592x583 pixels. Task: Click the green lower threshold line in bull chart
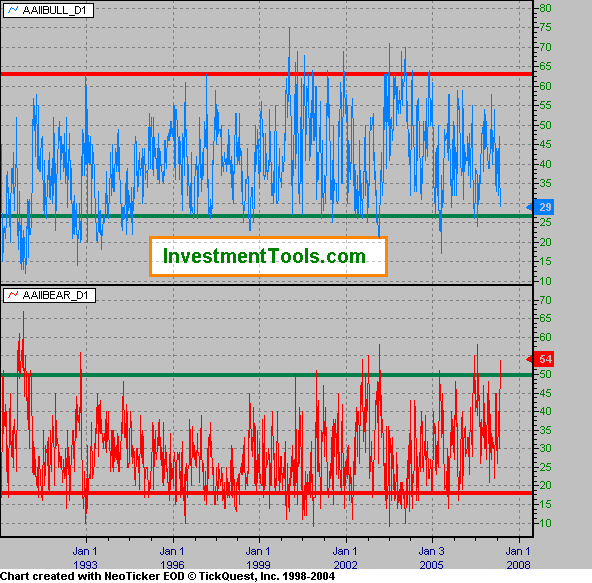coord(267,216)
